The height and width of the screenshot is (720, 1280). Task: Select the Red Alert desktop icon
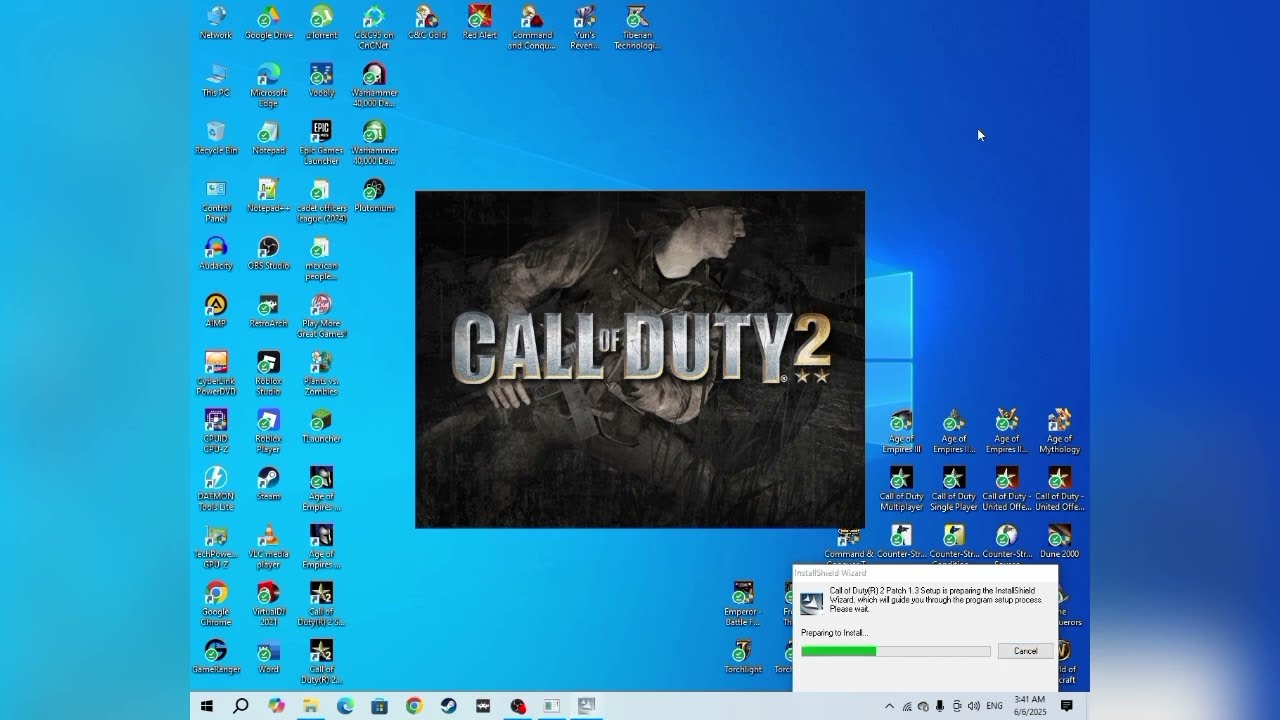pyautogui.click(x=480, y=23)
